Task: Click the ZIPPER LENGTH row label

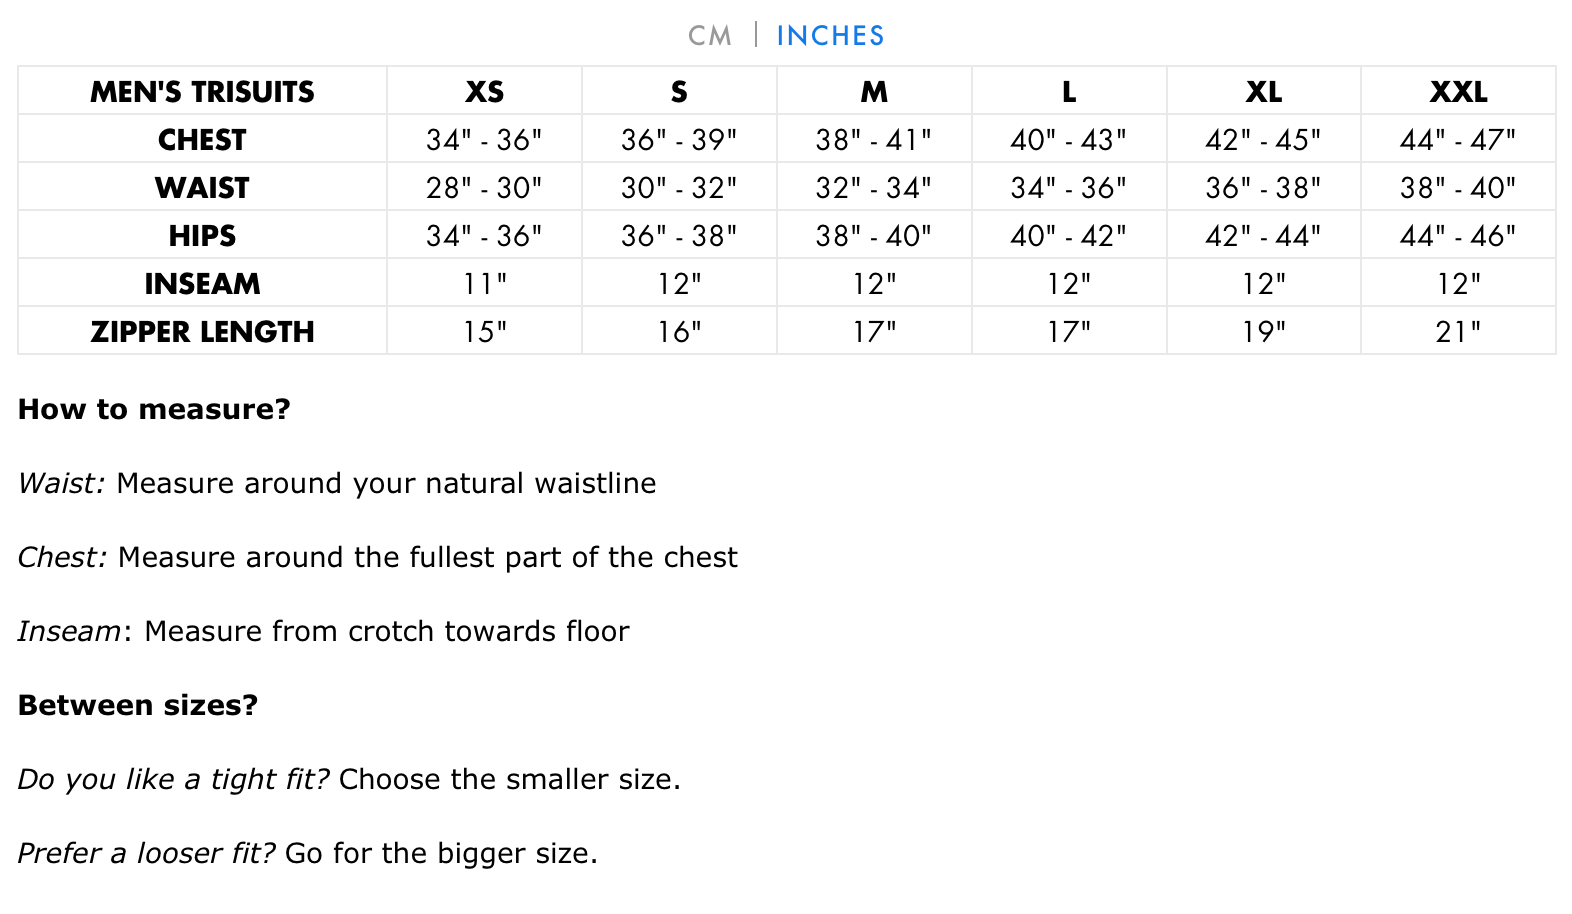Action: click(202, 331)
